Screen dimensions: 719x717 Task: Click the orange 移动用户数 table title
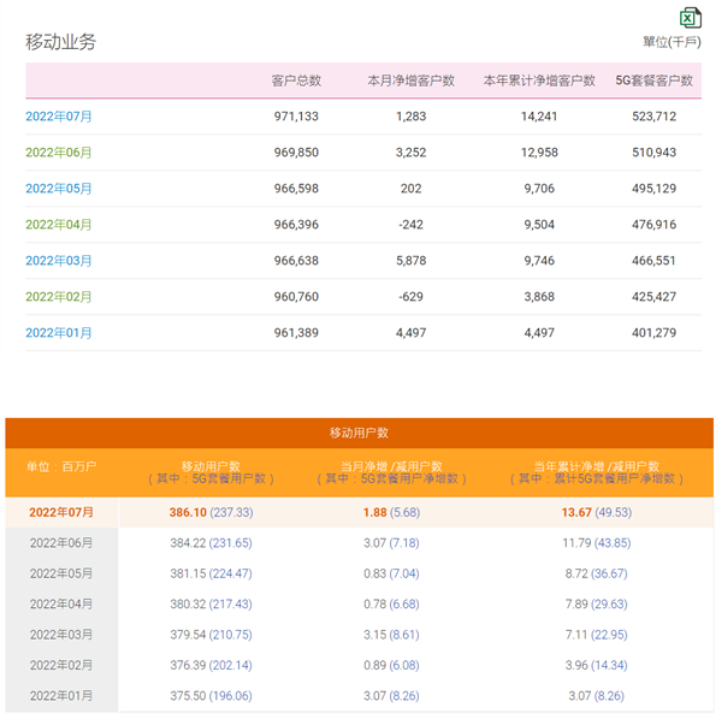click(x=359, y=433)
